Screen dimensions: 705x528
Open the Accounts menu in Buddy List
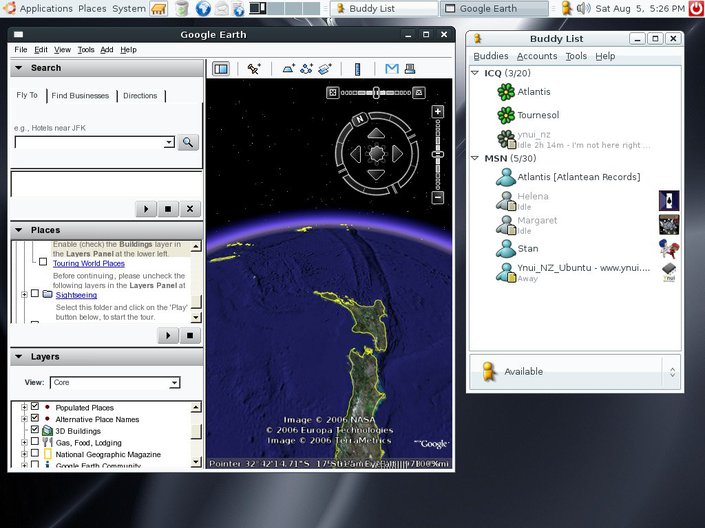(x=537, y=56)
